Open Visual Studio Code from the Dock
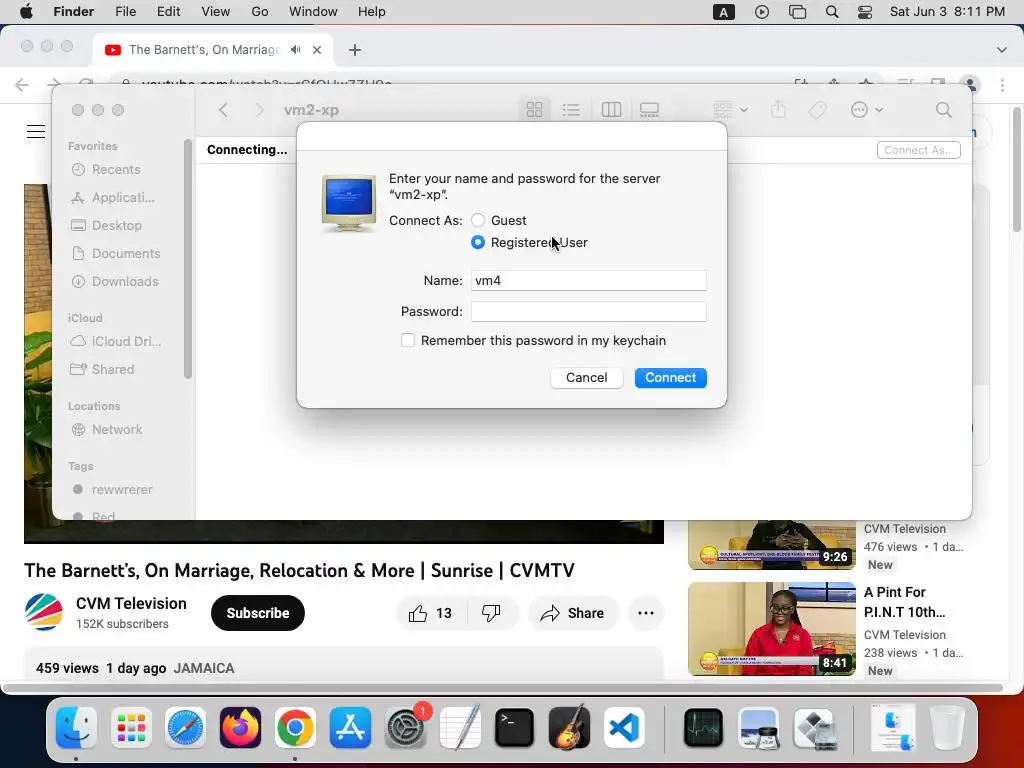This screenshot has height=768, width=1024. pos(624,728)
